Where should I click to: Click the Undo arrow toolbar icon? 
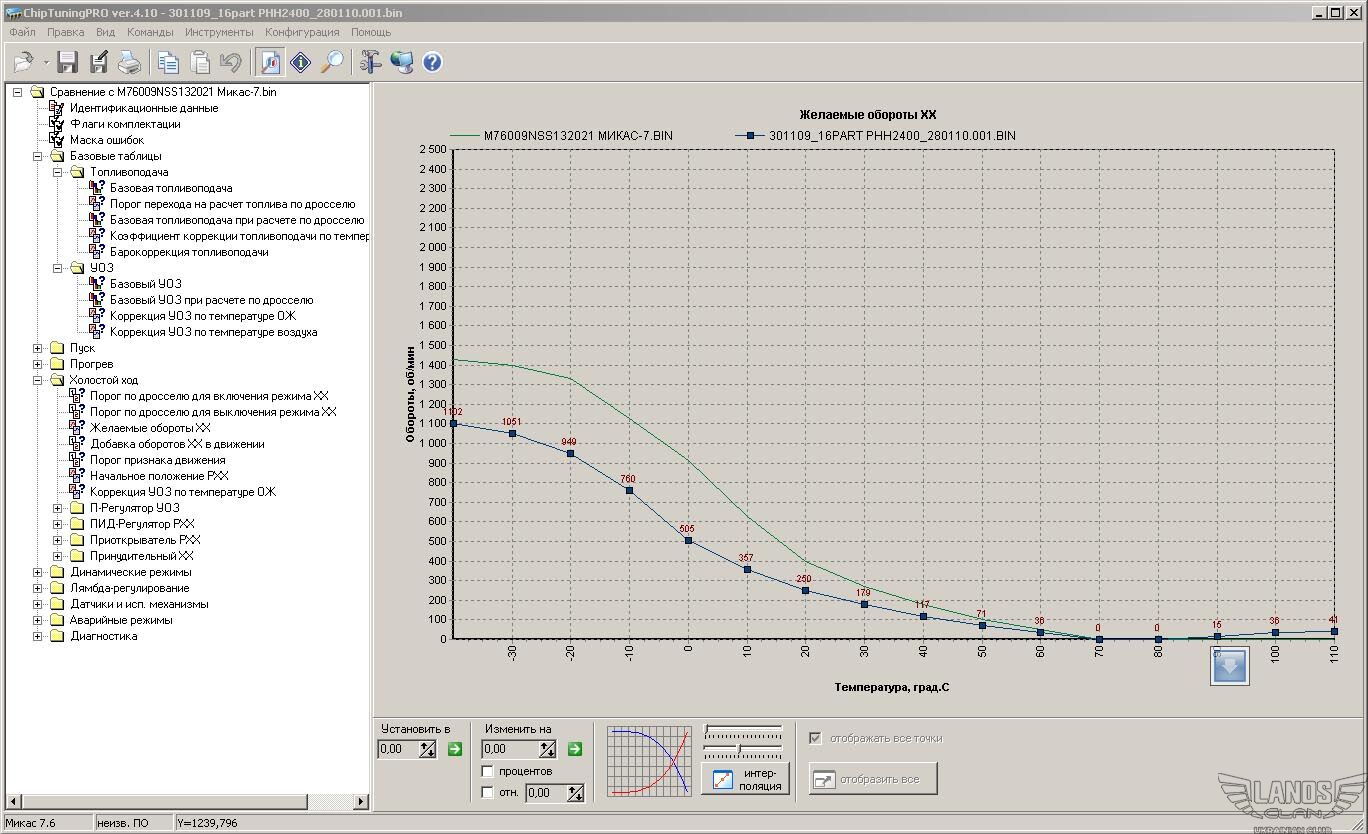[231, 62]
